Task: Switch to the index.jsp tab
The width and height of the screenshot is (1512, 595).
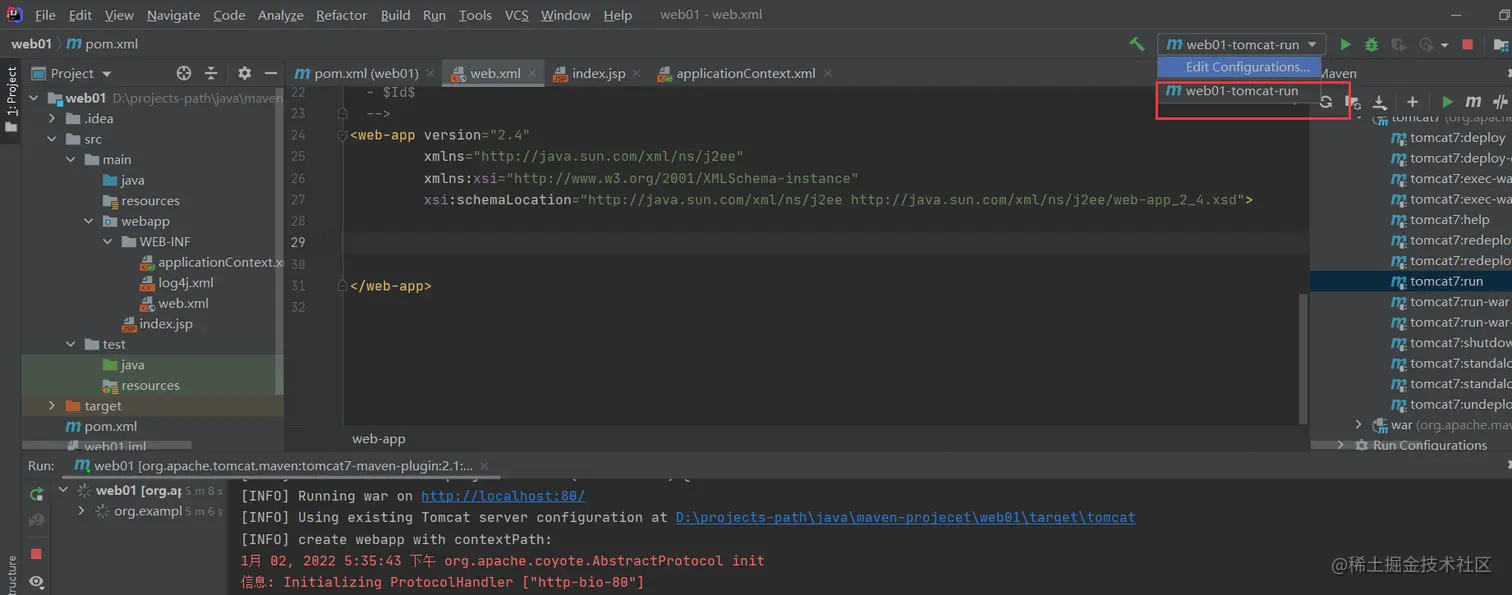Action: (x=598, y=73)
